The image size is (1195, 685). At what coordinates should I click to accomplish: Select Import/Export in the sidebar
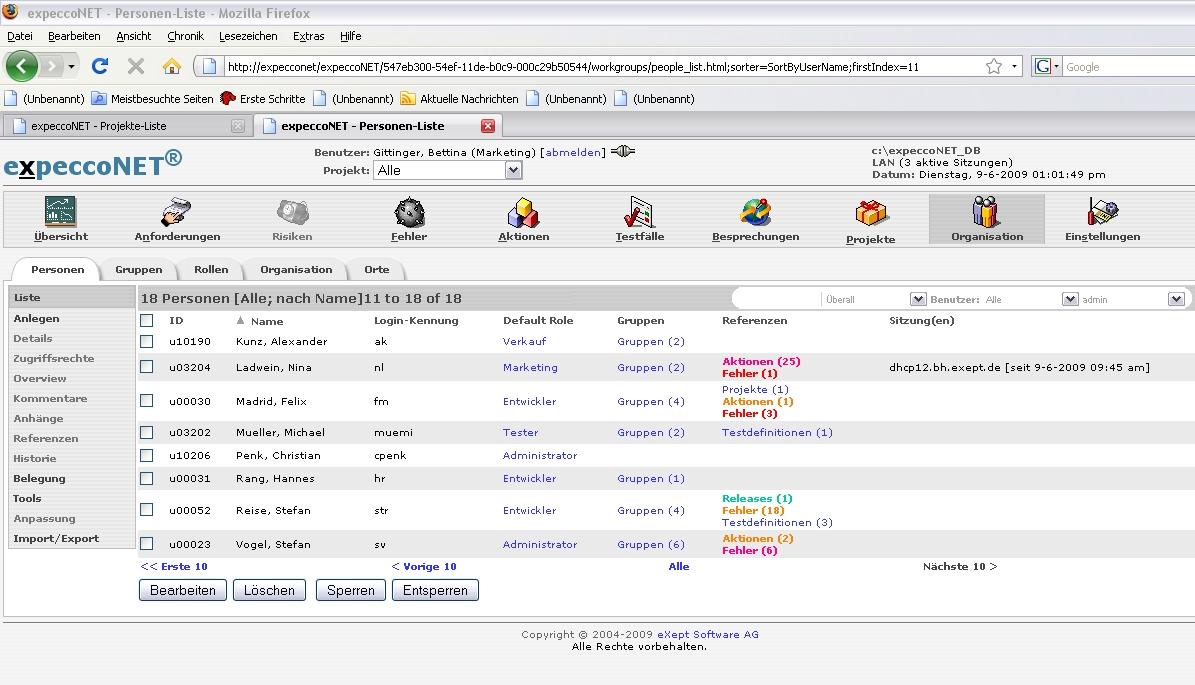tap(56, 538)
